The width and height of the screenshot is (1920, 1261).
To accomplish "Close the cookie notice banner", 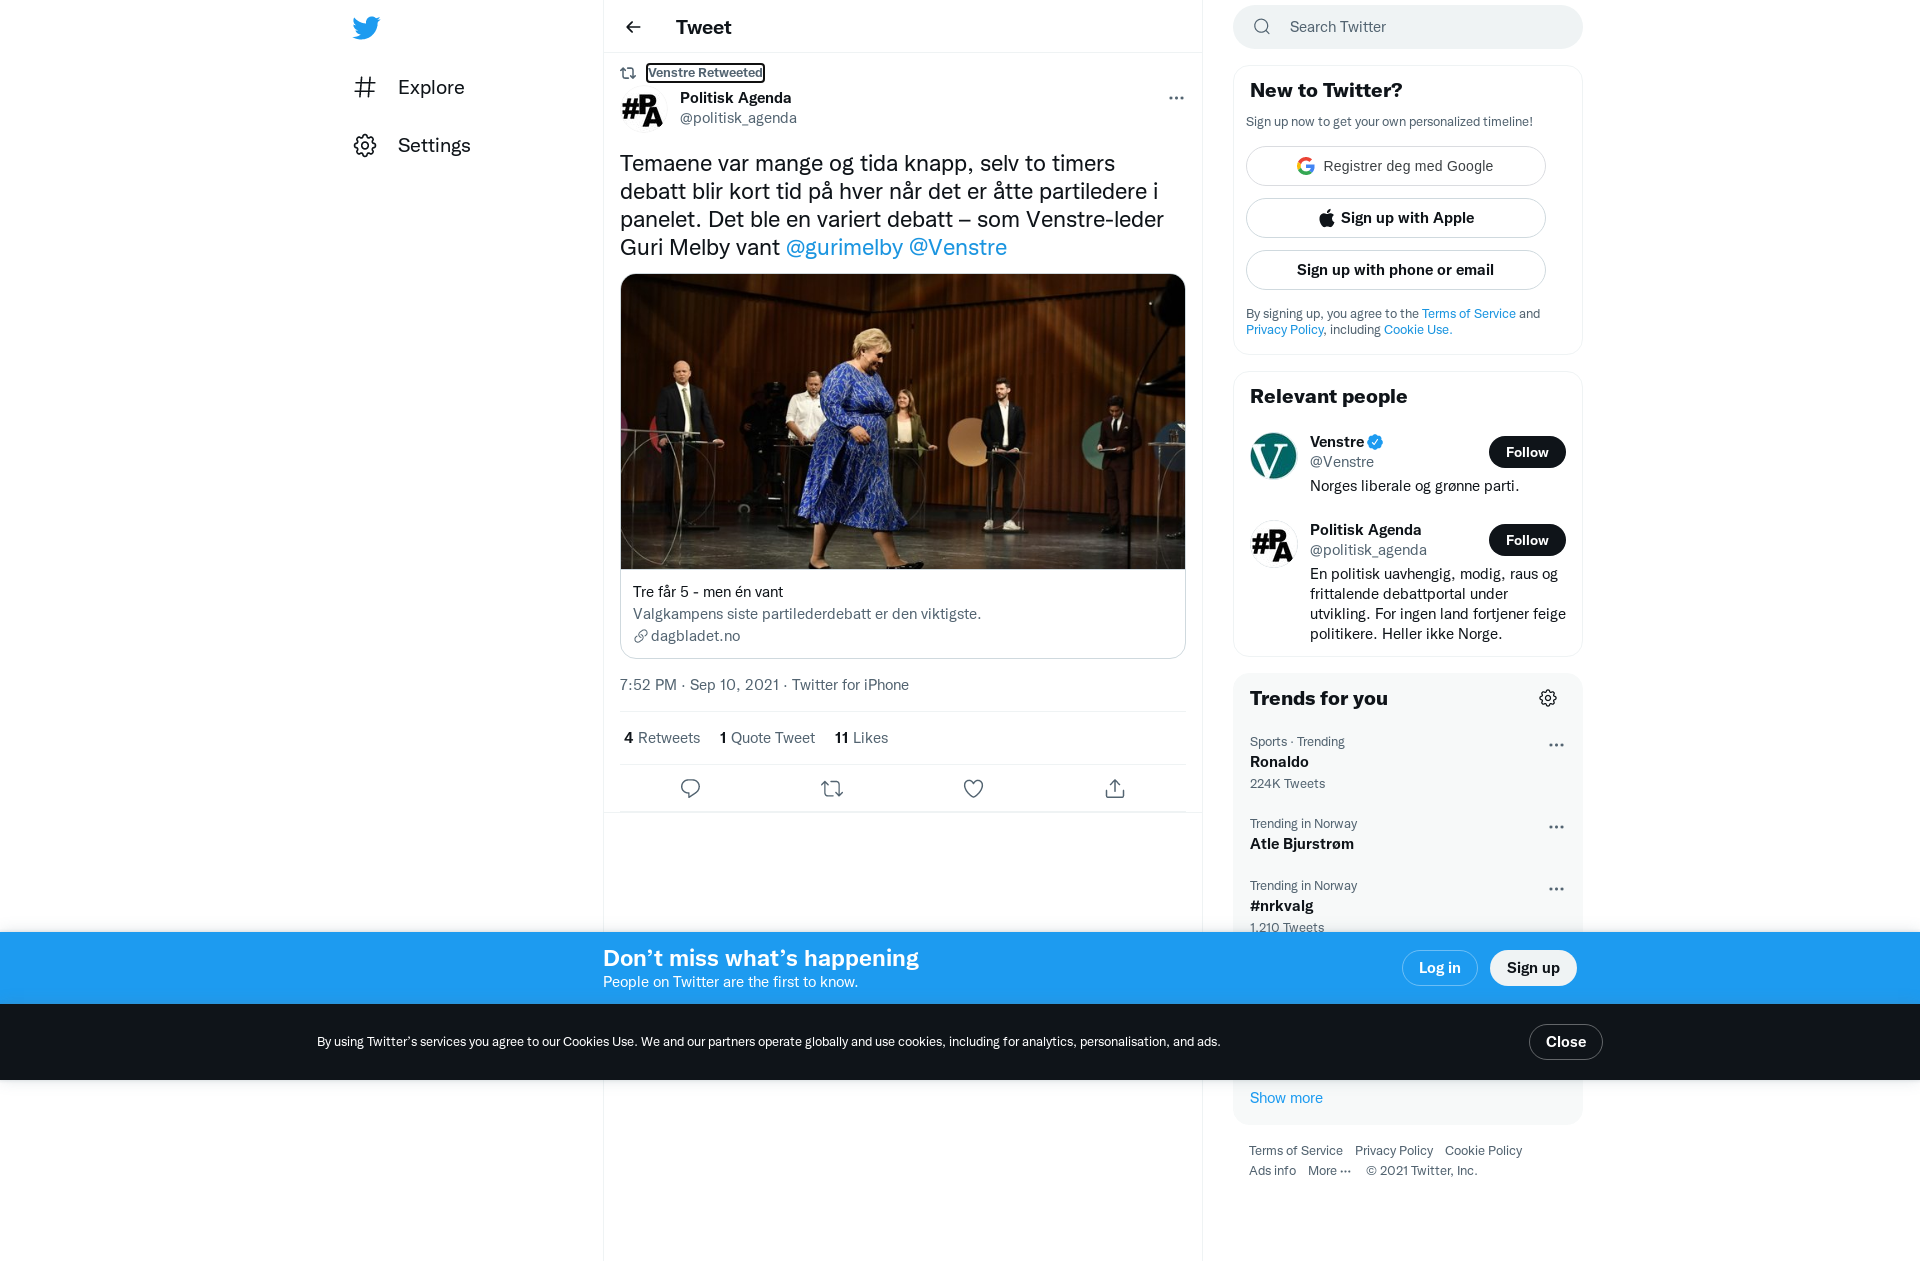I will (x=1566, y=1042).
